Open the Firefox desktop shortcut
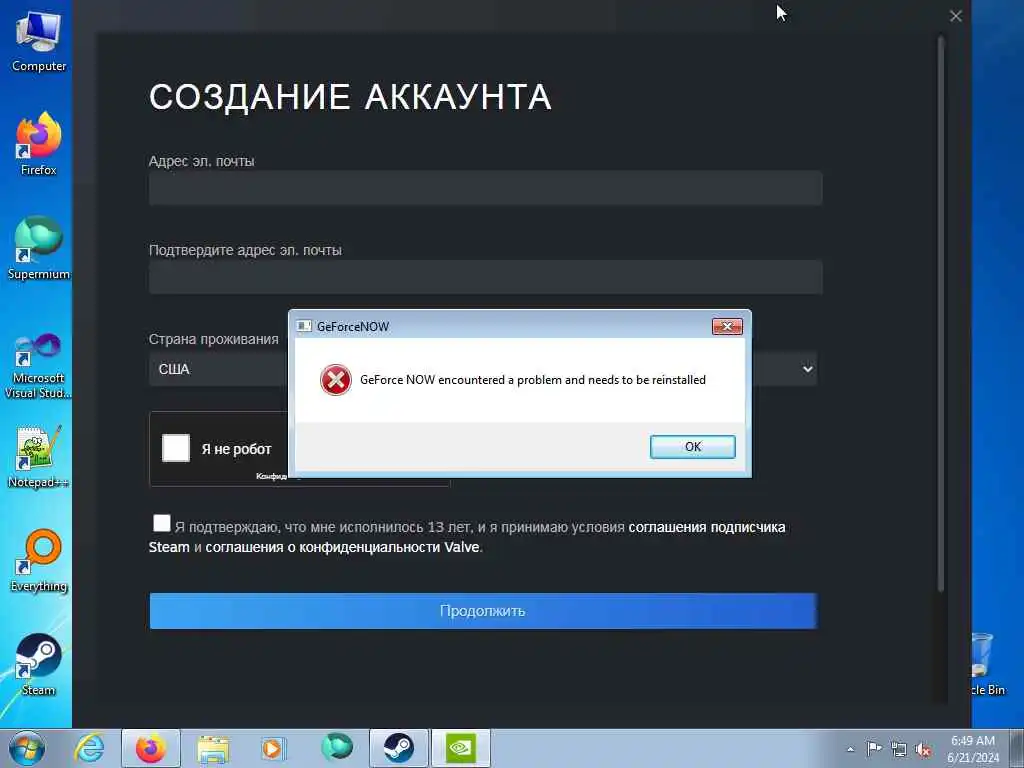The image size is (1024, 768). tap(39, 144)
